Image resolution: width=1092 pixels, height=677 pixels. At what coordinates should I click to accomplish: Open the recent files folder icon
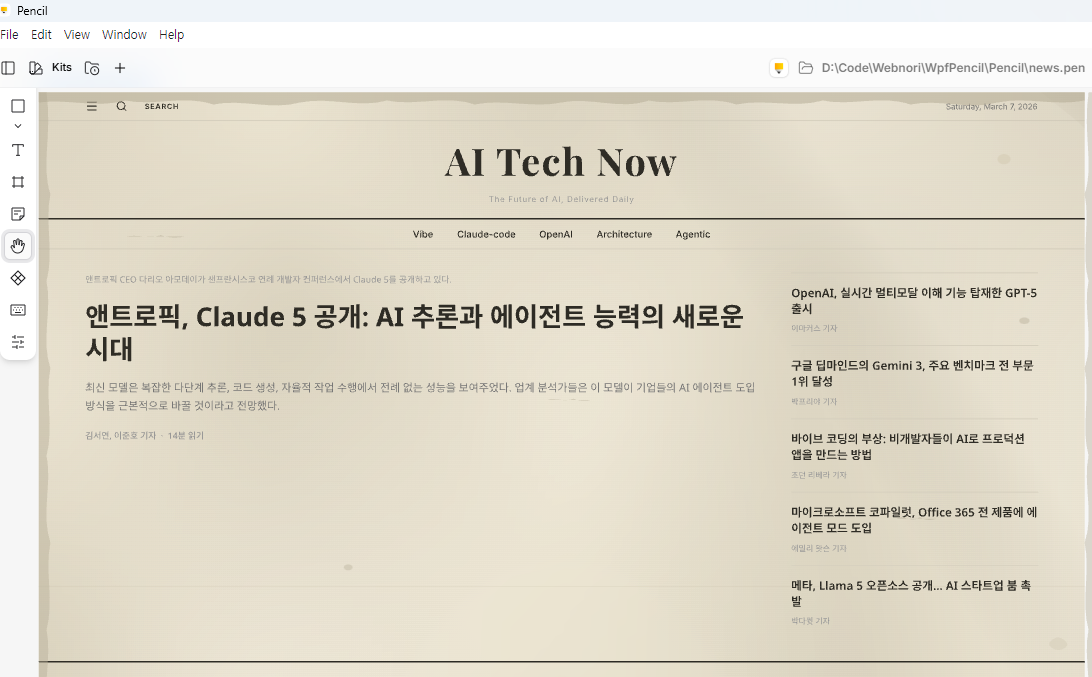click(92, 68)
